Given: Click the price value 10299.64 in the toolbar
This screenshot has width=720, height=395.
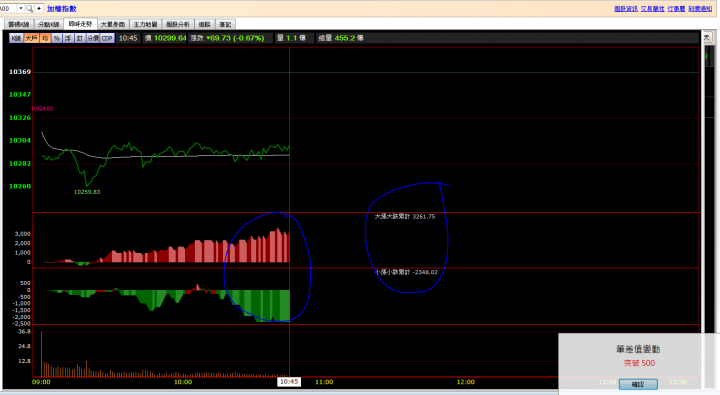Looking at the screenshot, I should 170,38.
